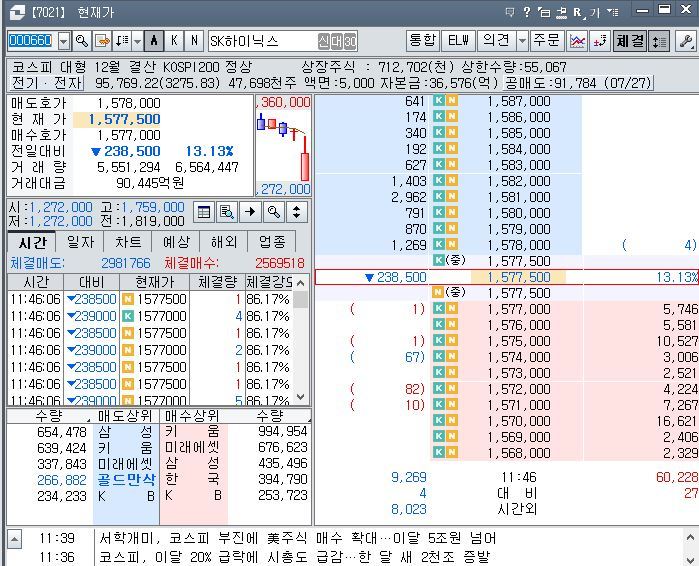Toggle the order book height list icon
699x566 pixels.
(659, 41)
